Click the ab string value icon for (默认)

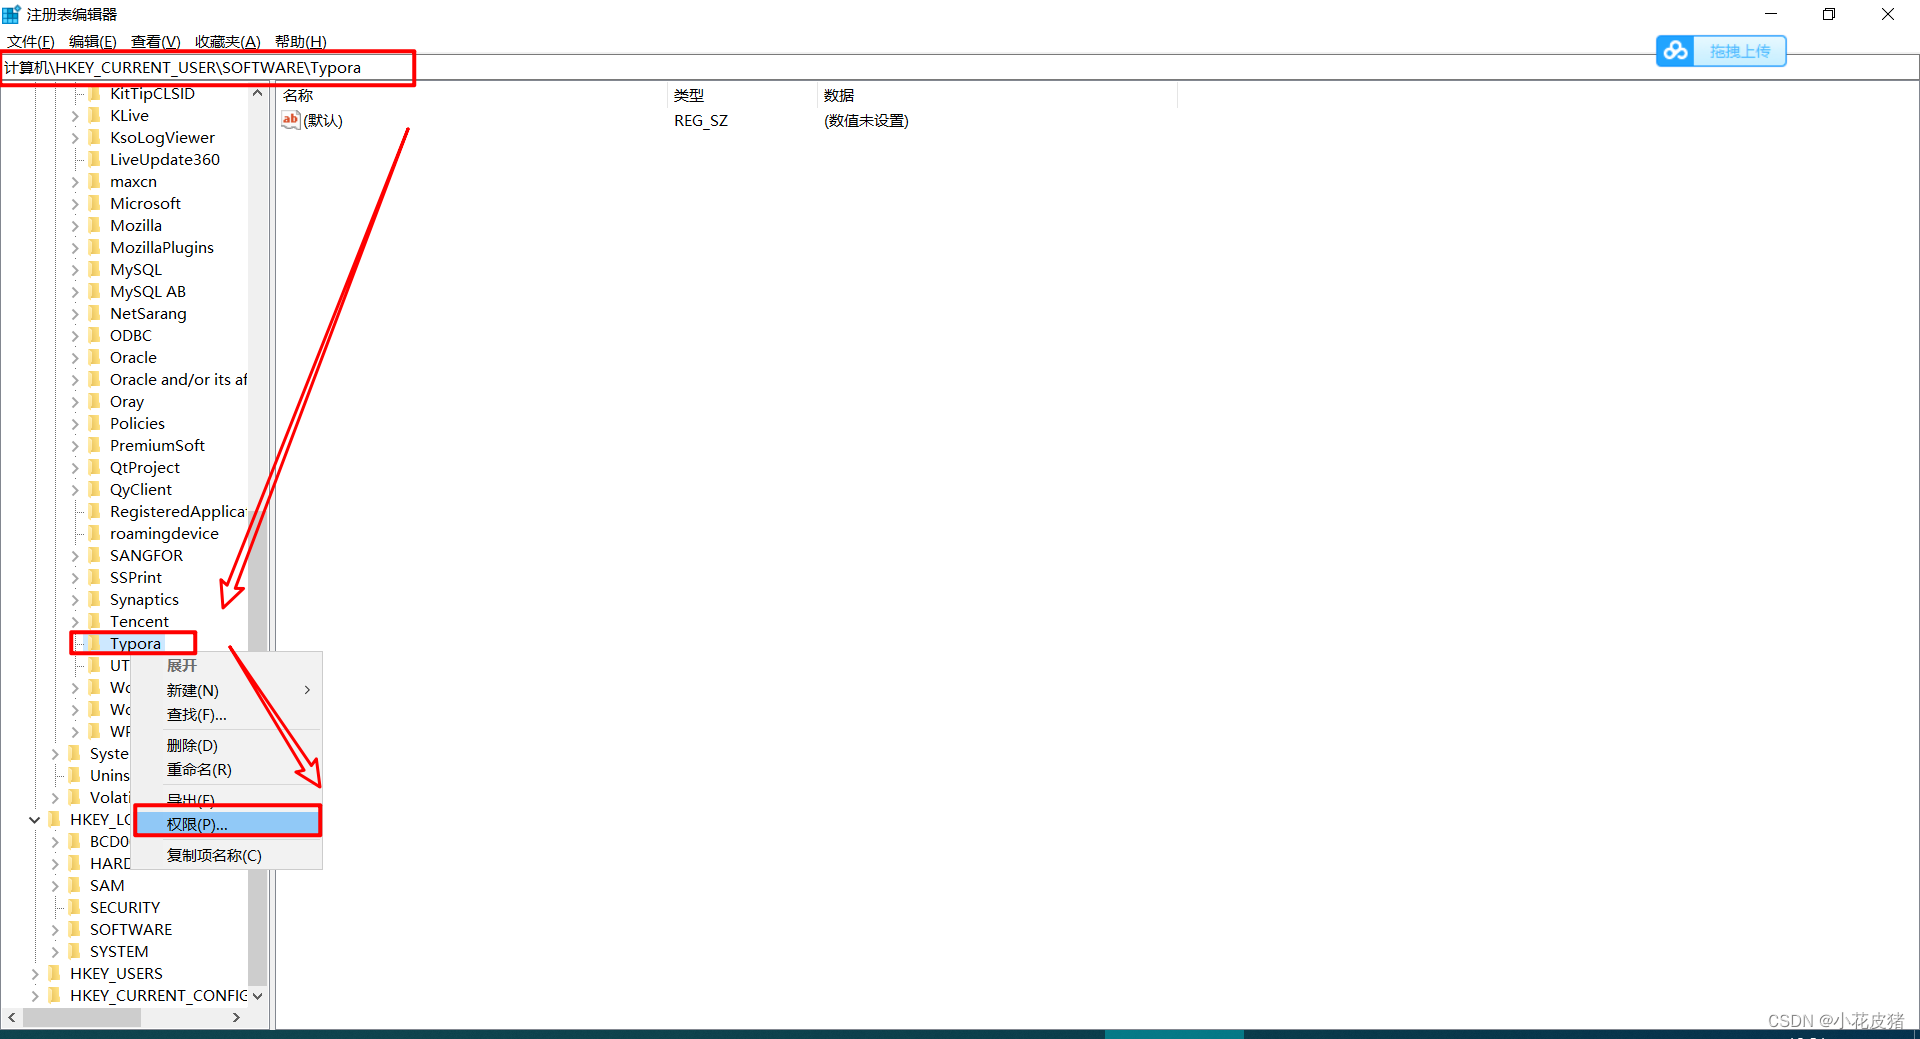[x=291, y=120]
